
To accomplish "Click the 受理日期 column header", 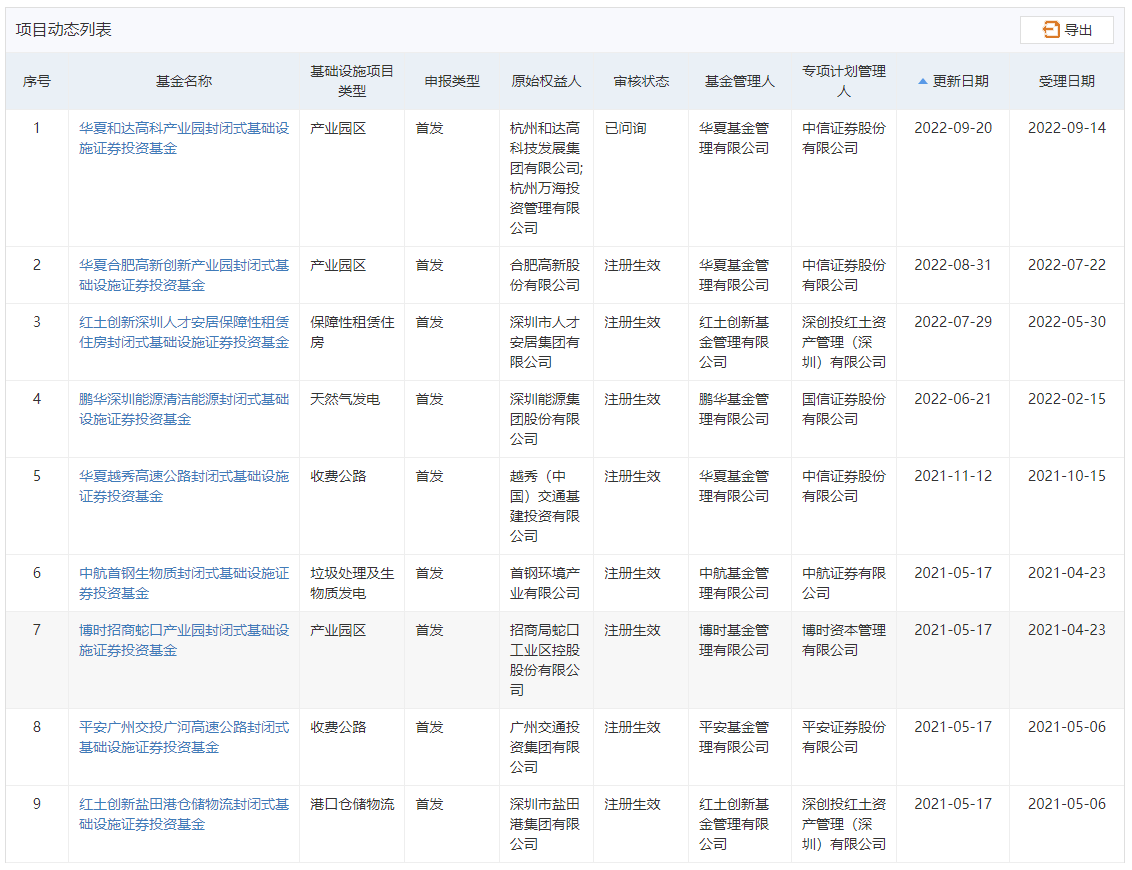I will point(1066,81).
